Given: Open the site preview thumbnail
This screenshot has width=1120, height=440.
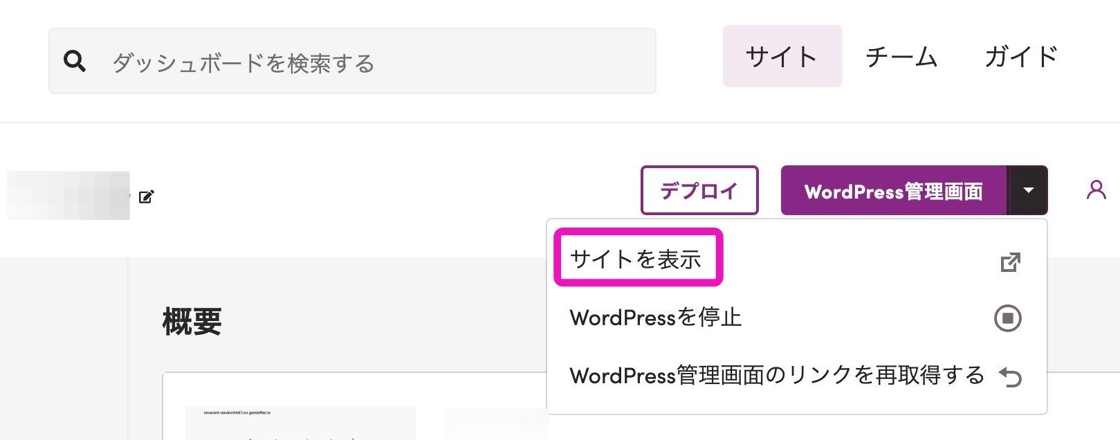Looking at the screenshot, I should (301, 424).
